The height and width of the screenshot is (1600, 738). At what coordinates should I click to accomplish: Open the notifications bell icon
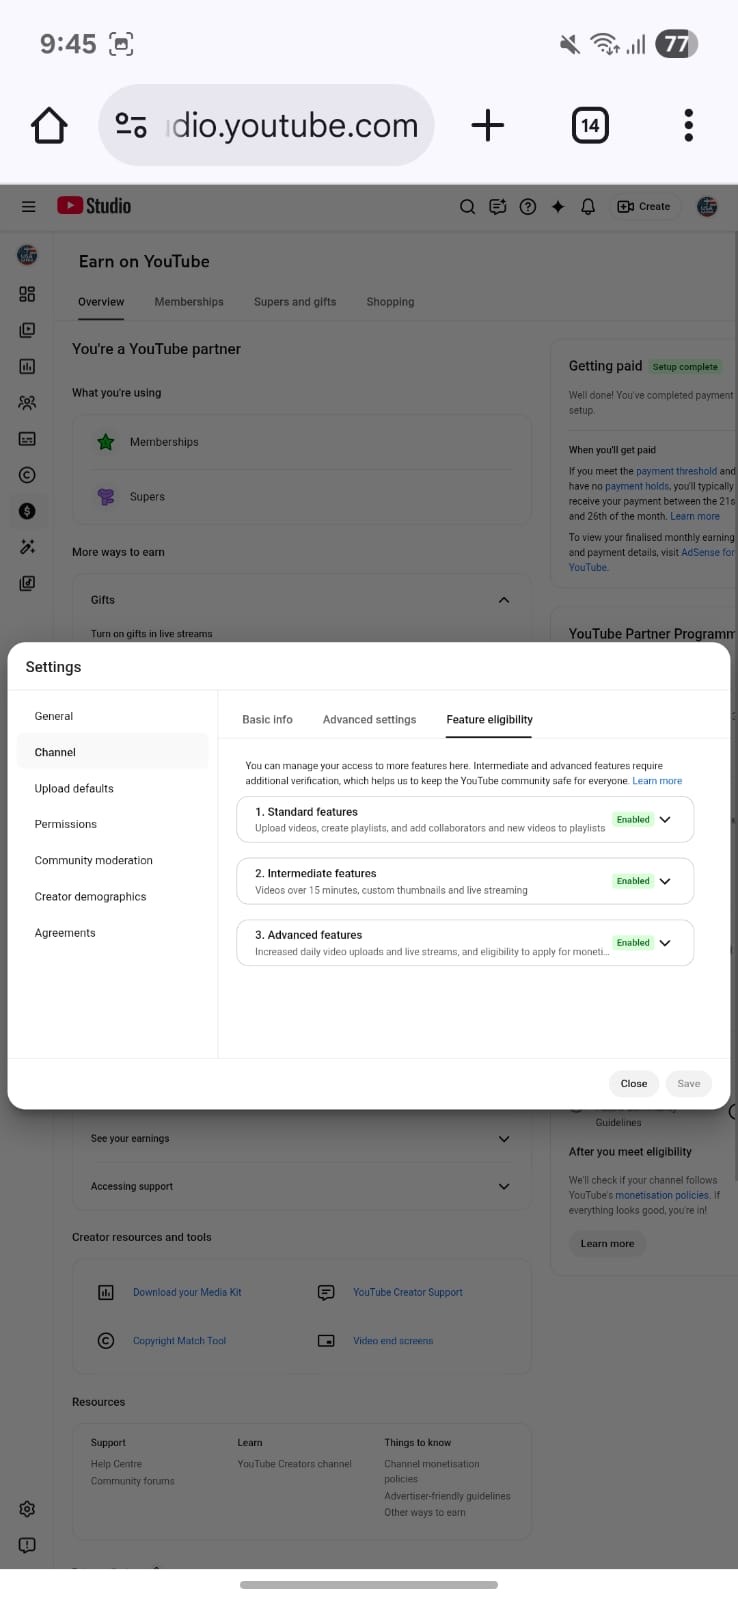(x=588, y=207)
